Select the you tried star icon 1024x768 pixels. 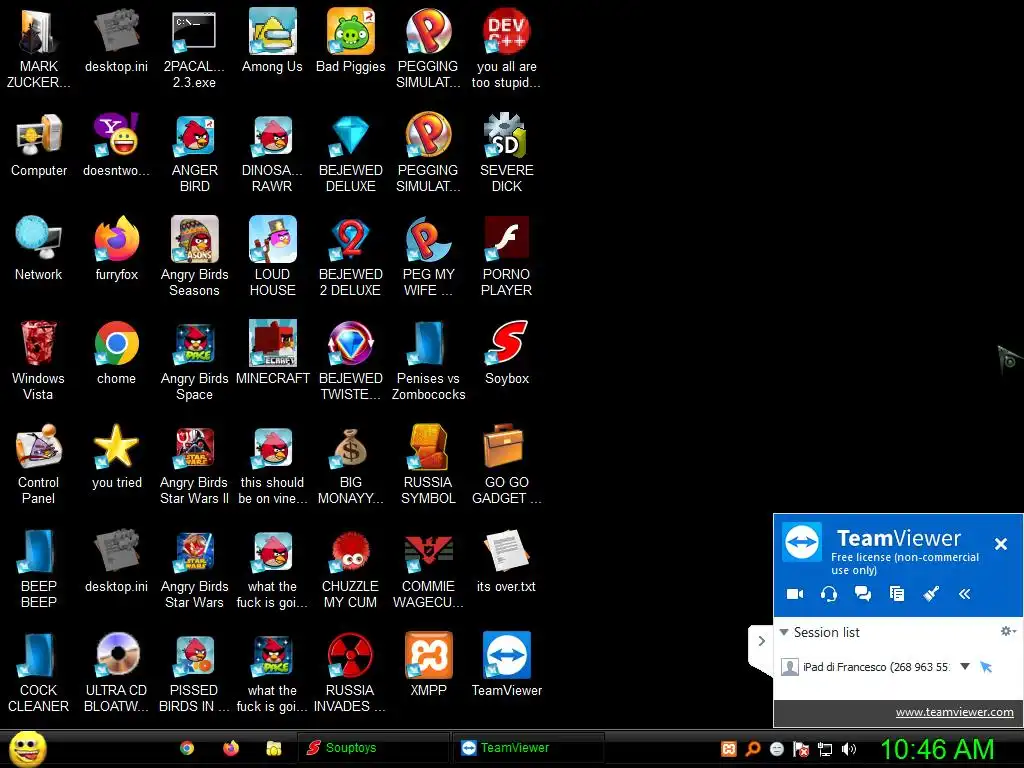(x=117, y=456)
